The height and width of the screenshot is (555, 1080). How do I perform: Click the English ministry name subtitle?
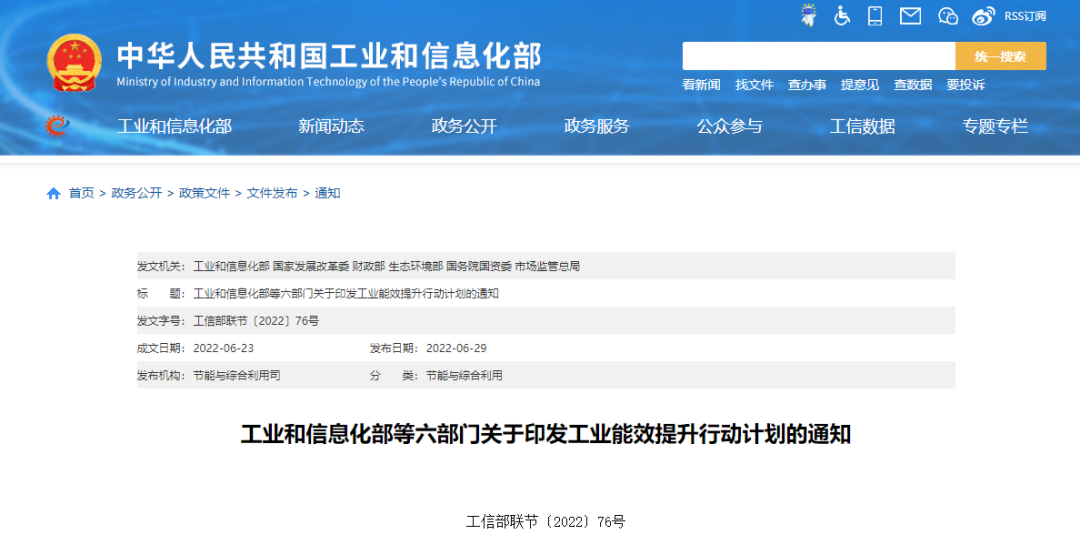(x=328, y=82)
